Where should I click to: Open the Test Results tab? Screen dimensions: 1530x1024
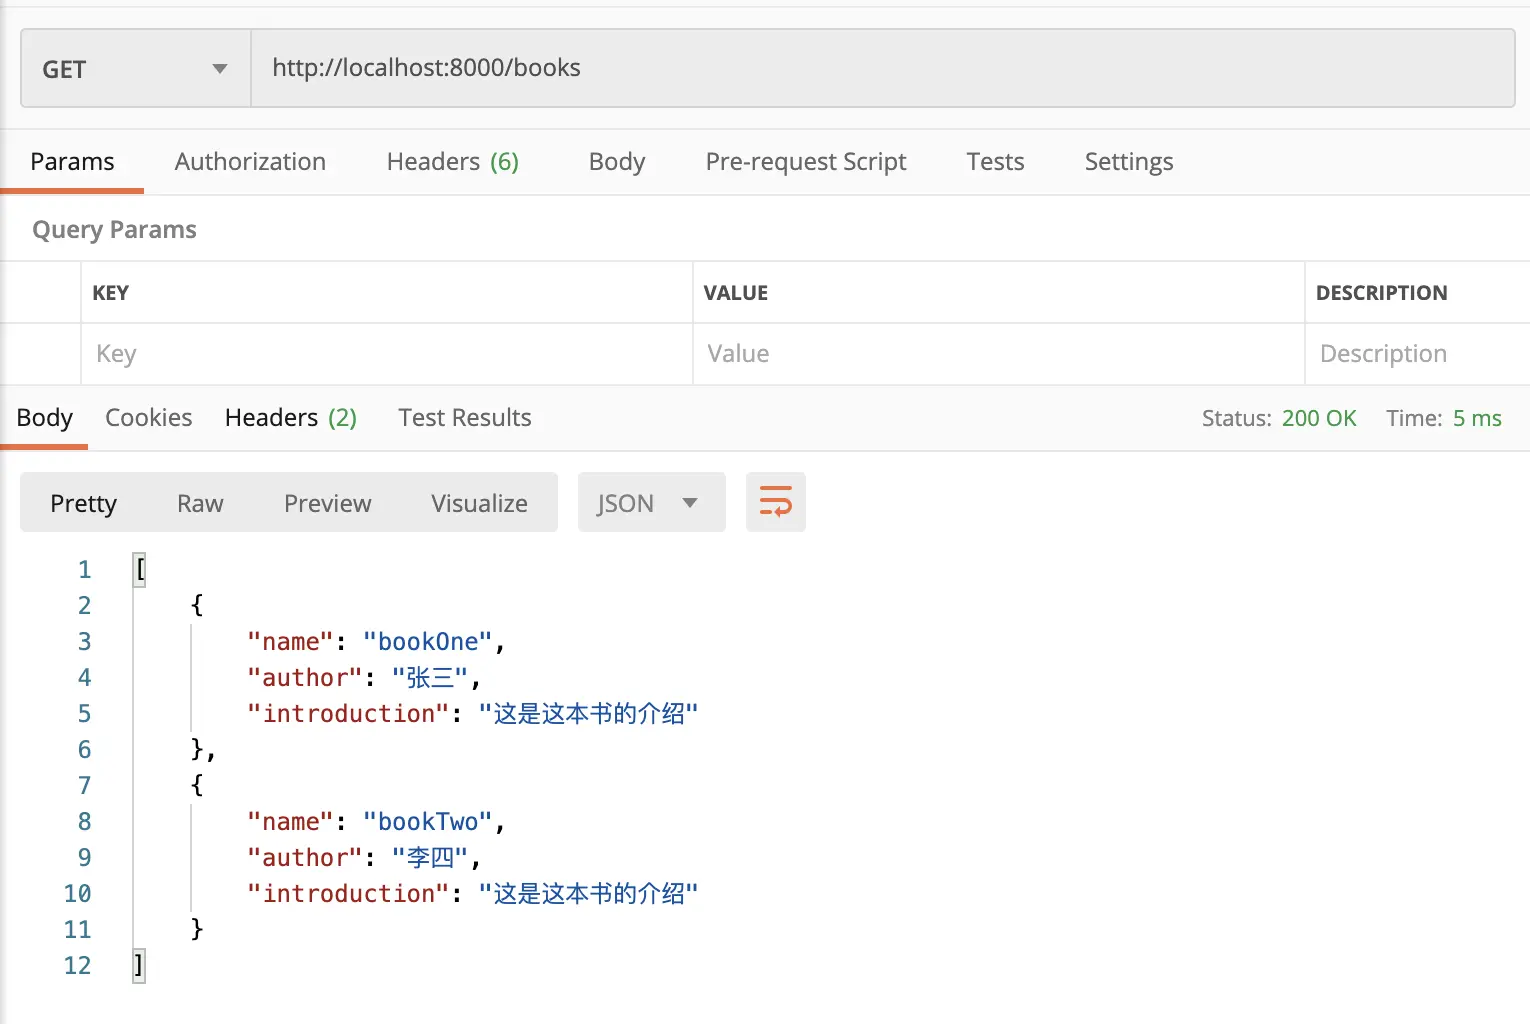click(x=464, y=418)
